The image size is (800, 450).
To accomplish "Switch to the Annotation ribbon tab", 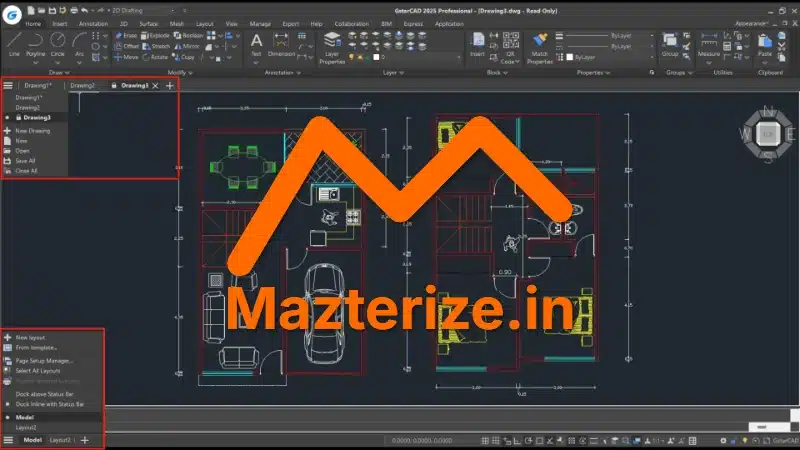I will [93, 23].
